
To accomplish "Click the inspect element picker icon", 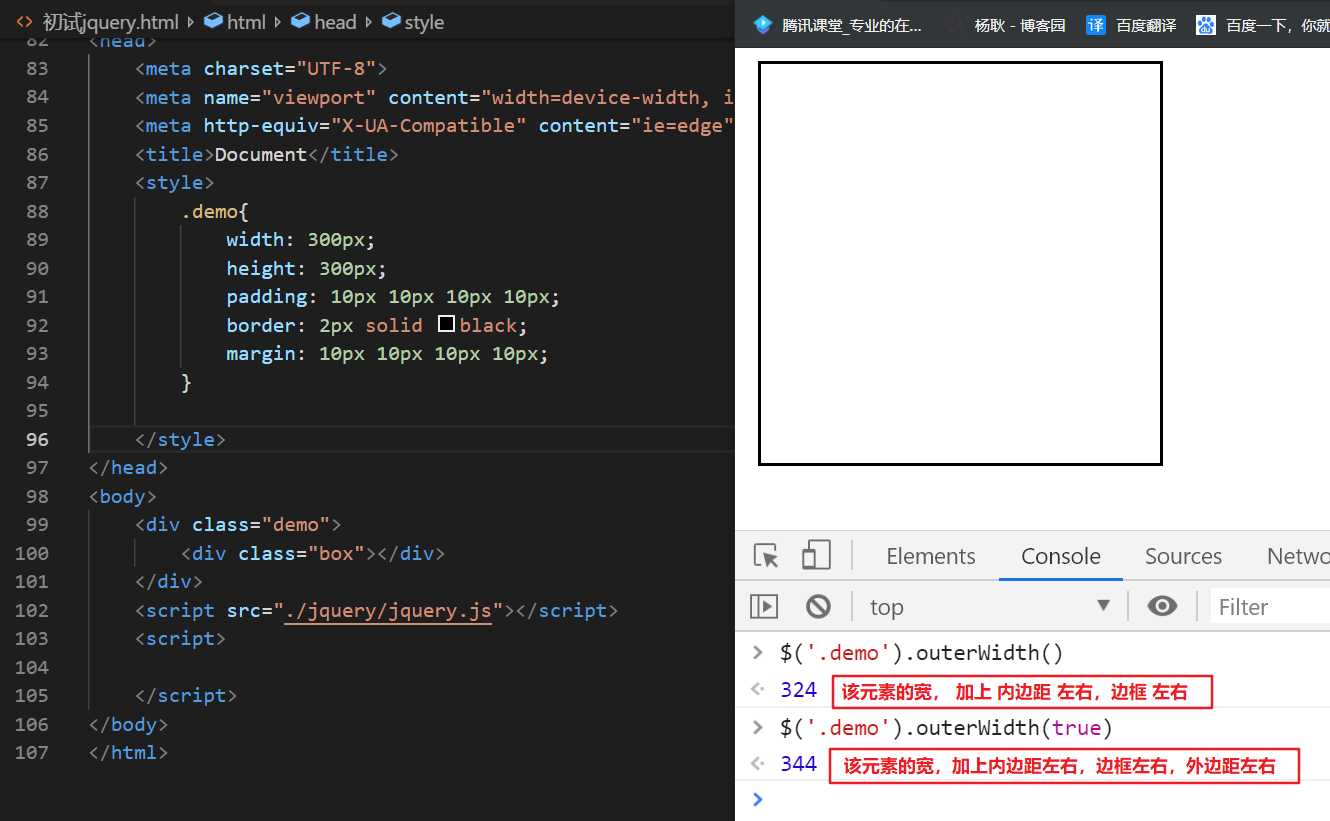I will point(766,556).
